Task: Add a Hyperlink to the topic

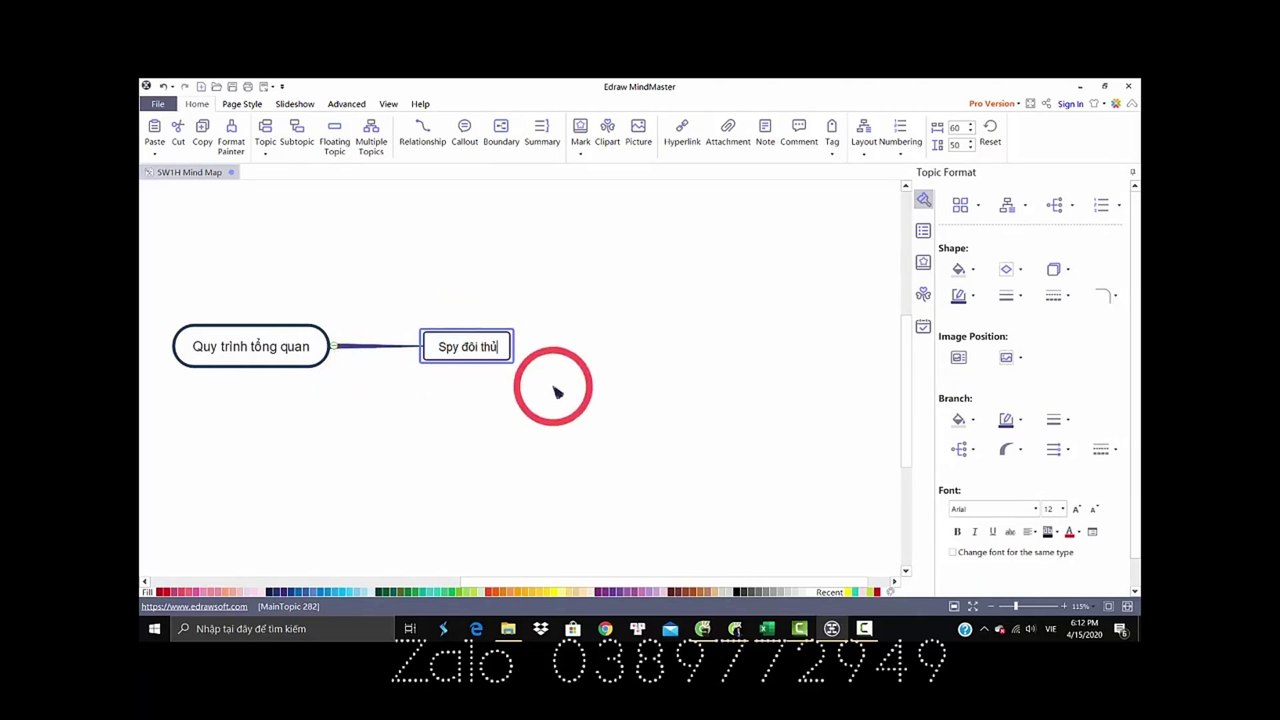Action: point(682,132)
